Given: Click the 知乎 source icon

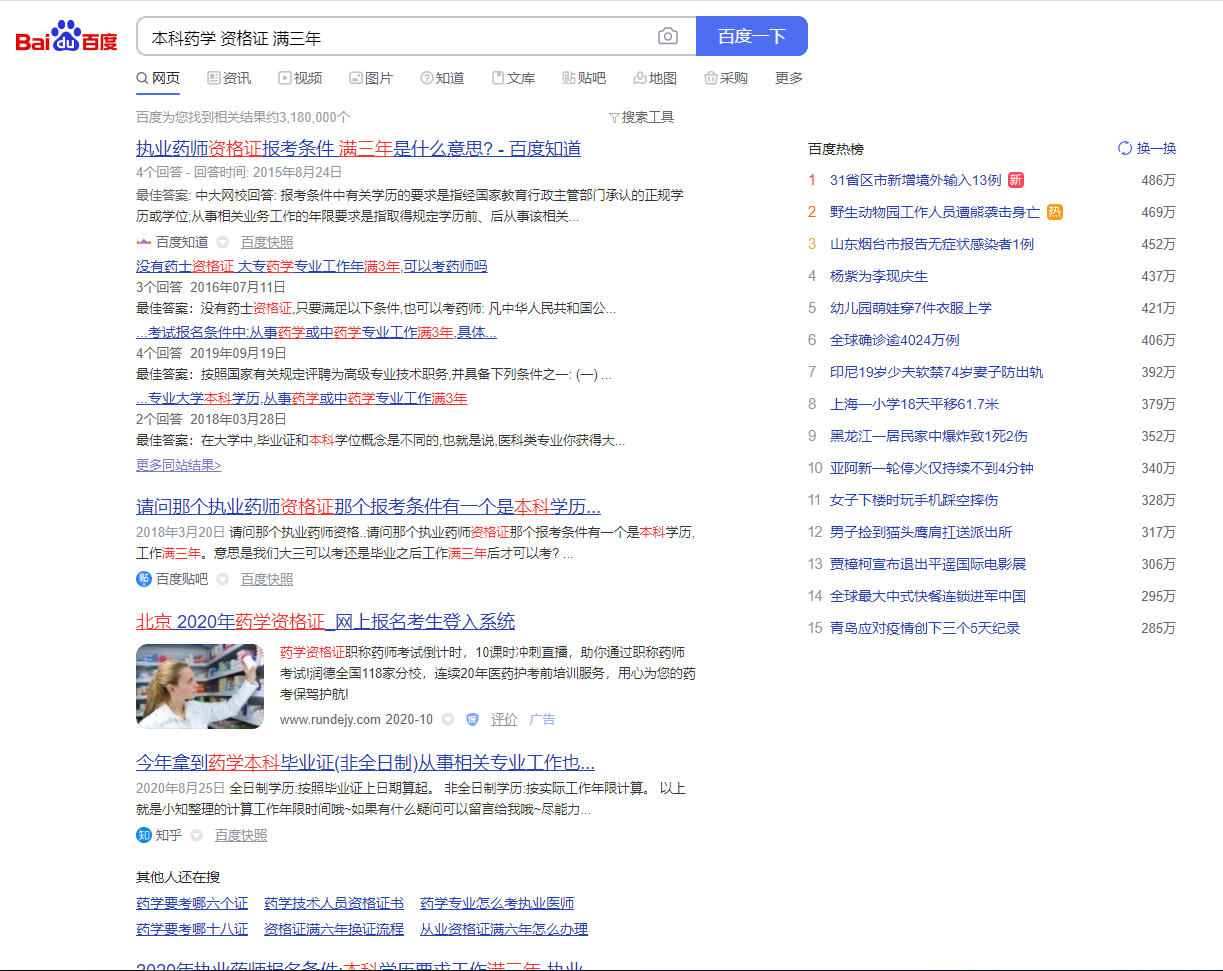Looking at the screenshot, I should (144, 835).
